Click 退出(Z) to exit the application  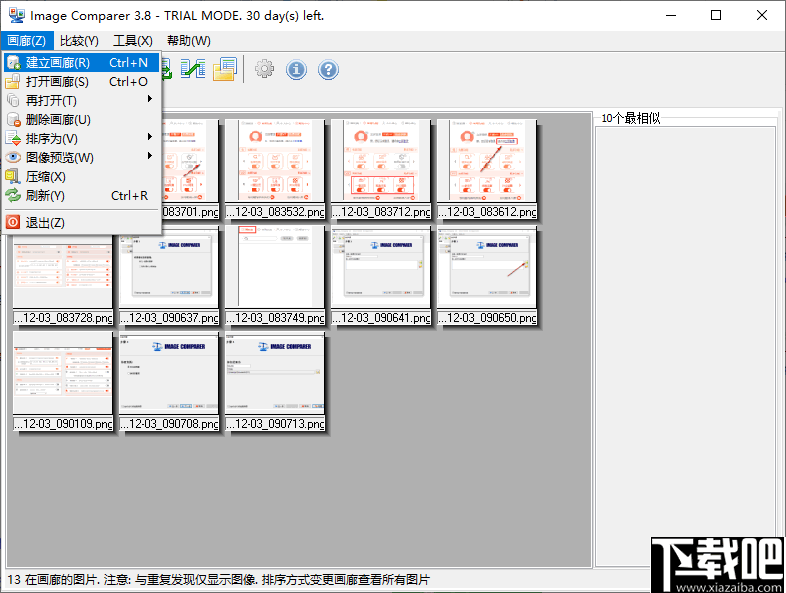tap(81, 223)
